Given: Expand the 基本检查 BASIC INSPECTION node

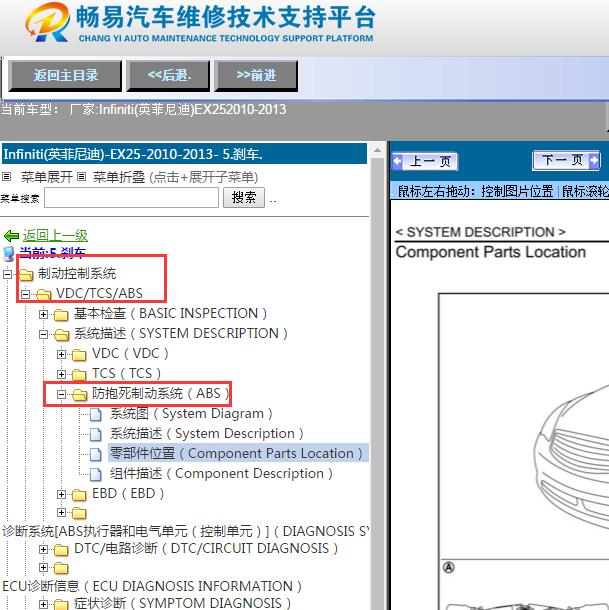Looking at the screenshot, I should 44,314.
